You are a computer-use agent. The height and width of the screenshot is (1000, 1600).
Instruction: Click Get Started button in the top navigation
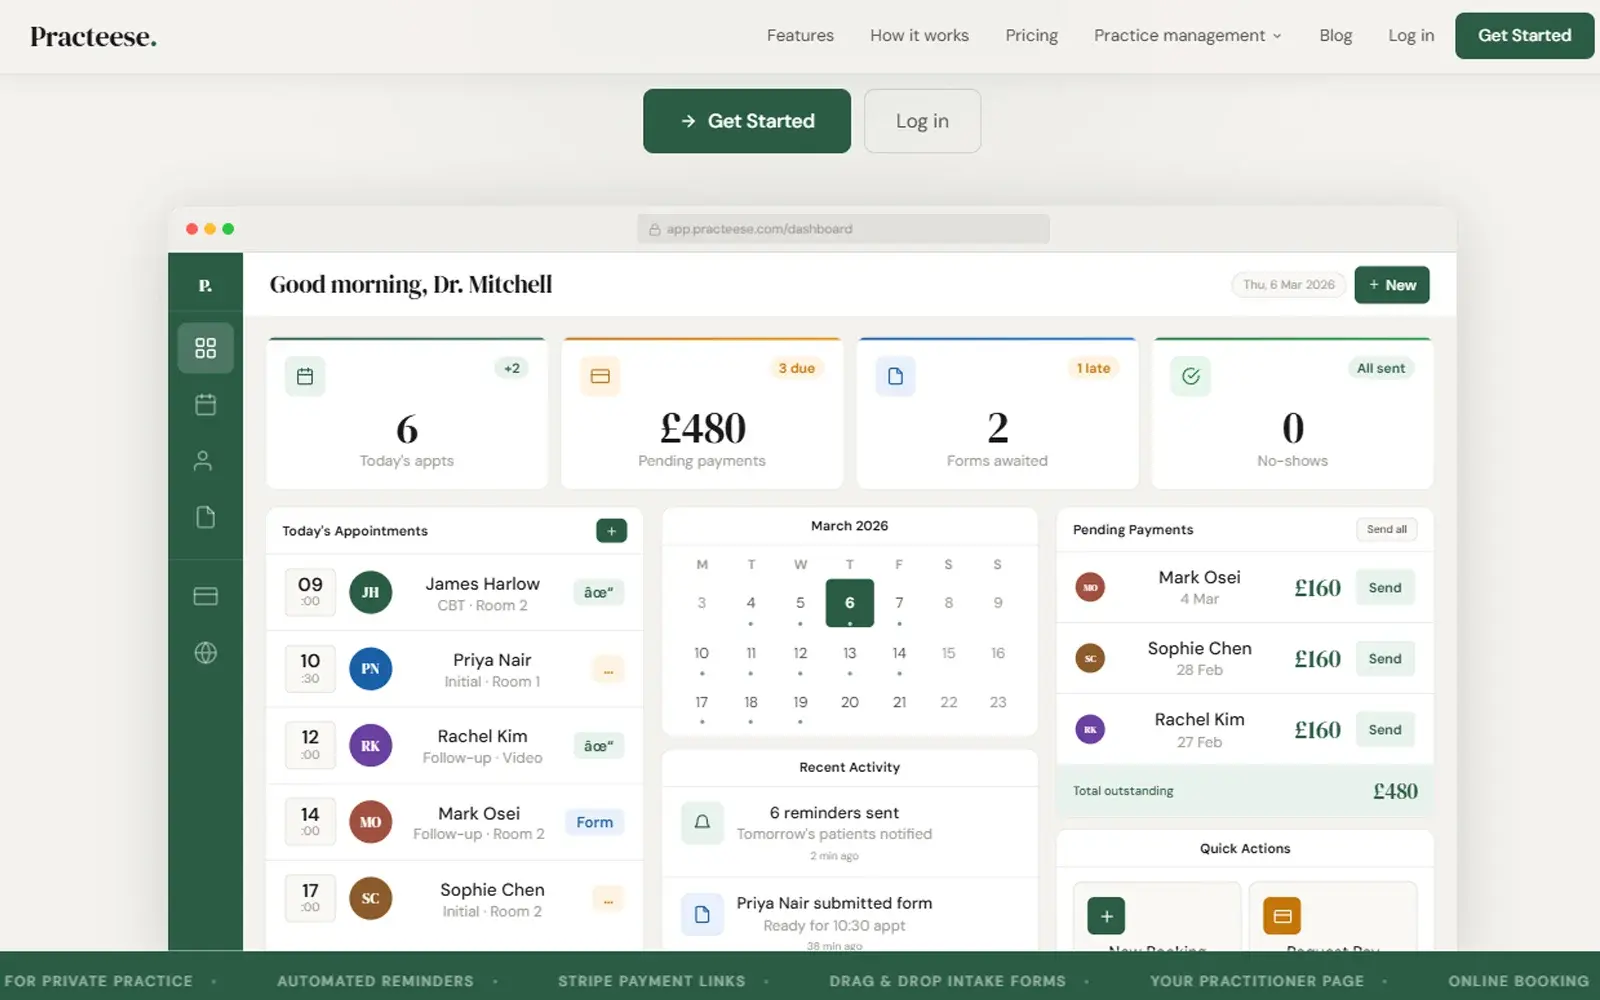click(1524, 36)
